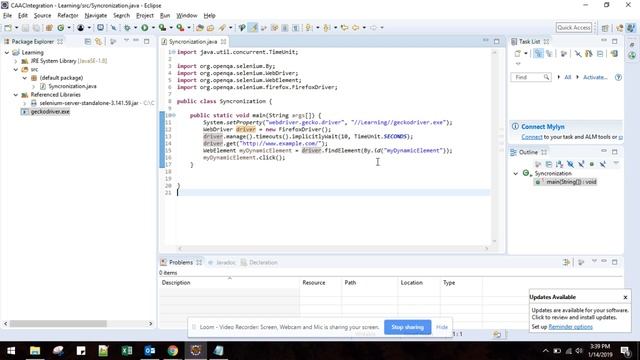Click the Search flashlight toolbar icon
The image size is (640, 360).
[x=222, y=28]
